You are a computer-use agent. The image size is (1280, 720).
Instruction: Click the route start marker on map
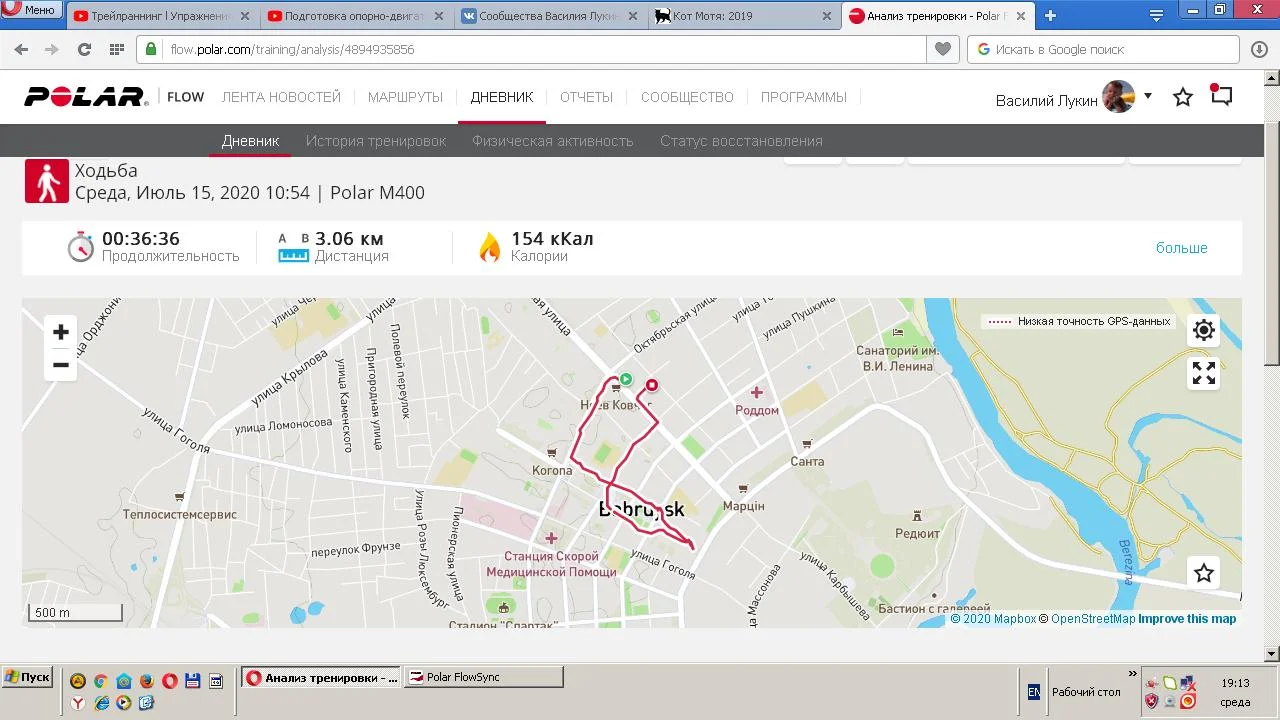point(626,379)
